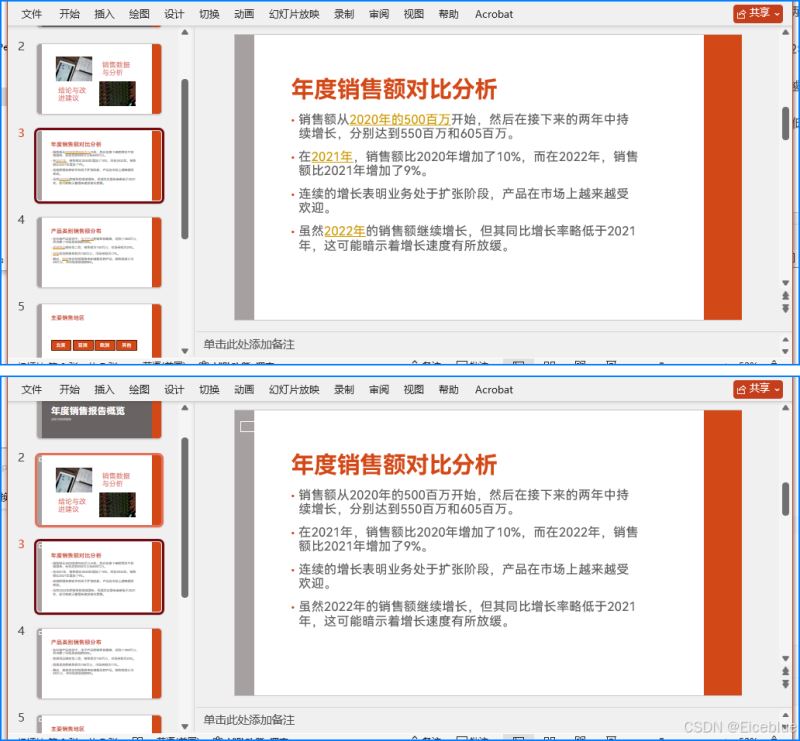Select the 帮助 tab in the upper window
The image size is (800, 741).
click(448, 14)
